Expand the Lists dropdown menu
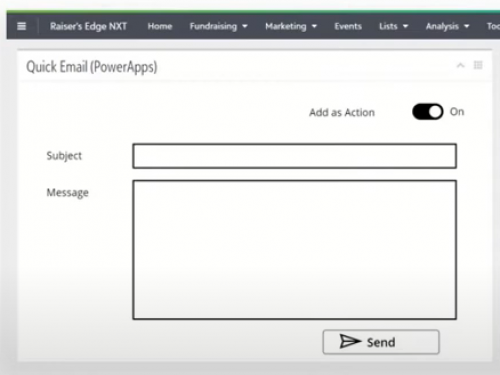Image resolution: width=500 pixels, height=375 pixels. 393,26
